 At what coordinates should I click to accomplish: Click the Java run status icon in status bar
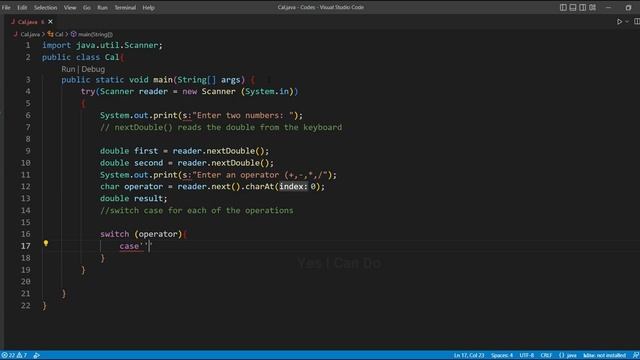37,356
